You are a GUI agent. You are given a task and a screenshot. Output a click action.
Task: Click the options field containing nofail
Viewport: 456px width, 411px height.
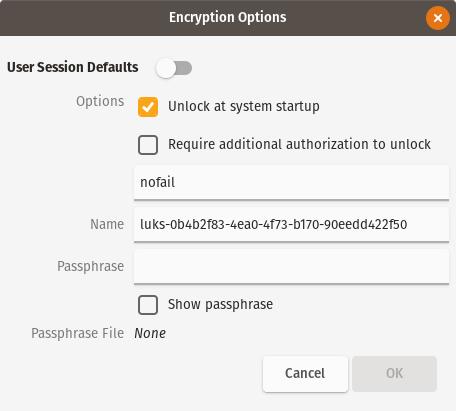291,182
